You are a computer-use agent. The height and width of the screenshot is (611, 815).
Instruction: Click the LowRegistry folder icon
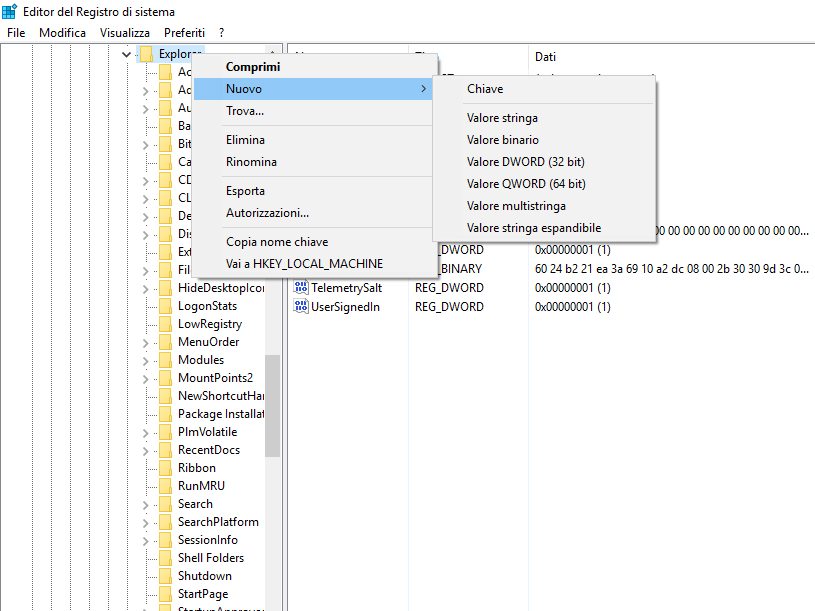tap(165, 324)
